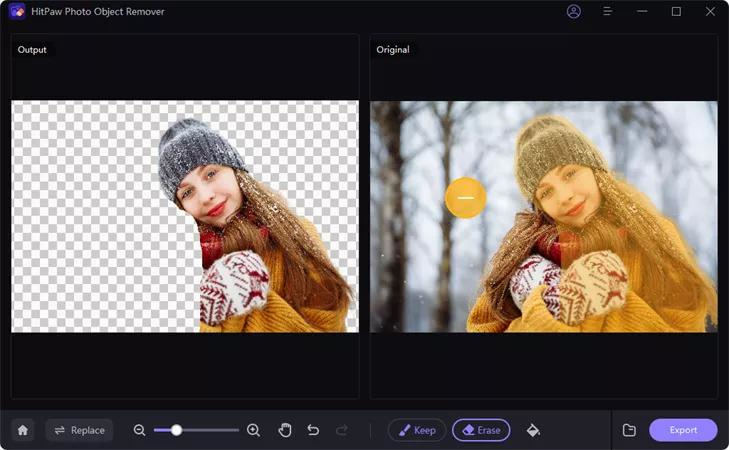Click the yellow minus brush cursor
This screenshot has width=729, height=450.
click(x=466, y=198)
